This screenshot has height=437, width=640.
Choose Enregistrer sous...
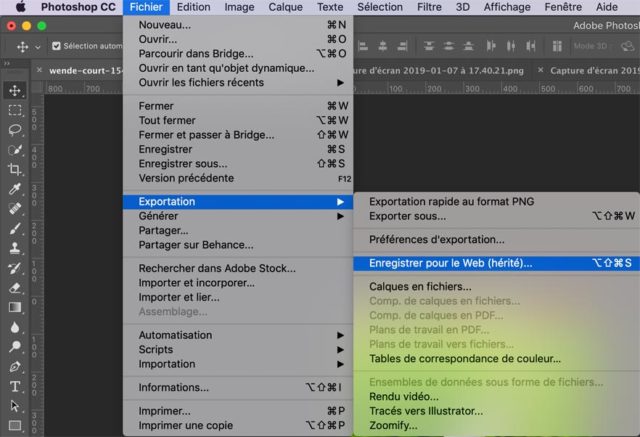238,164
